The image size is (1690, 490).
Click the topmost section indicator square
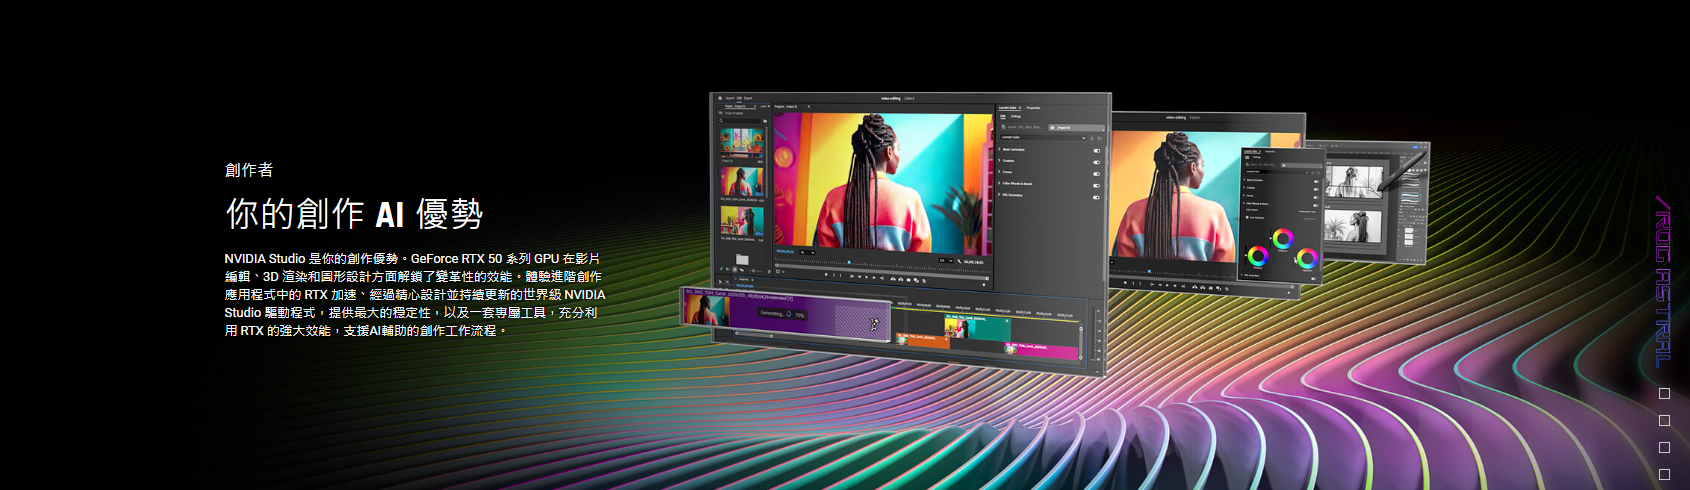(1664, 394)
